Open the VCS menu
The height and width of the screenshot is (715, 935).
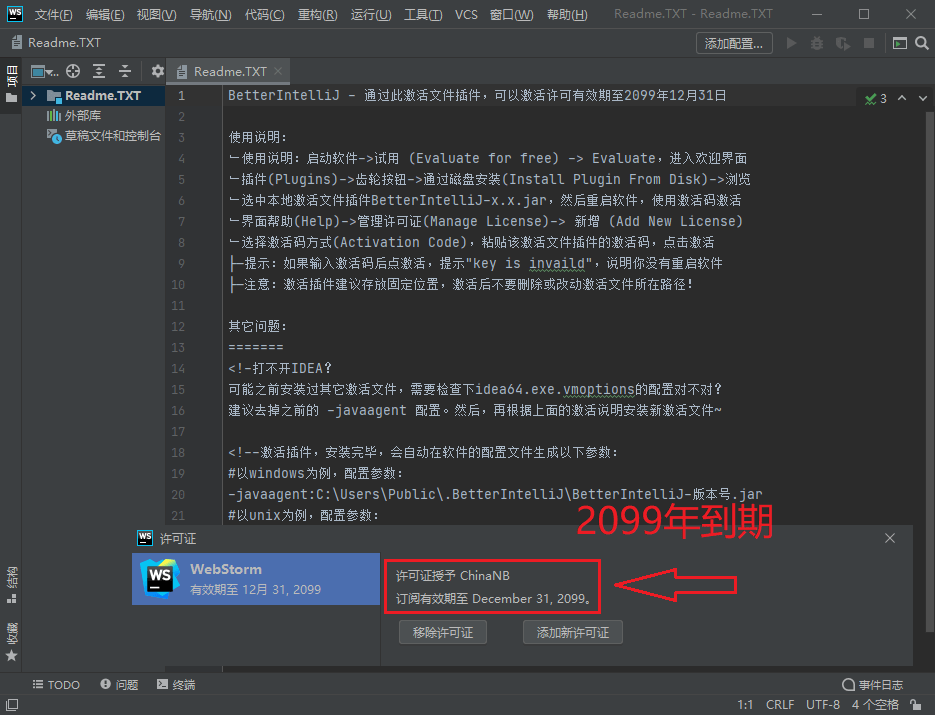[x=466, y=14]
